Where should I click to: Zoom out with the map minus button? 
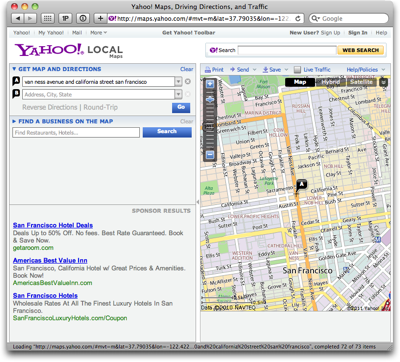[210, 155]
